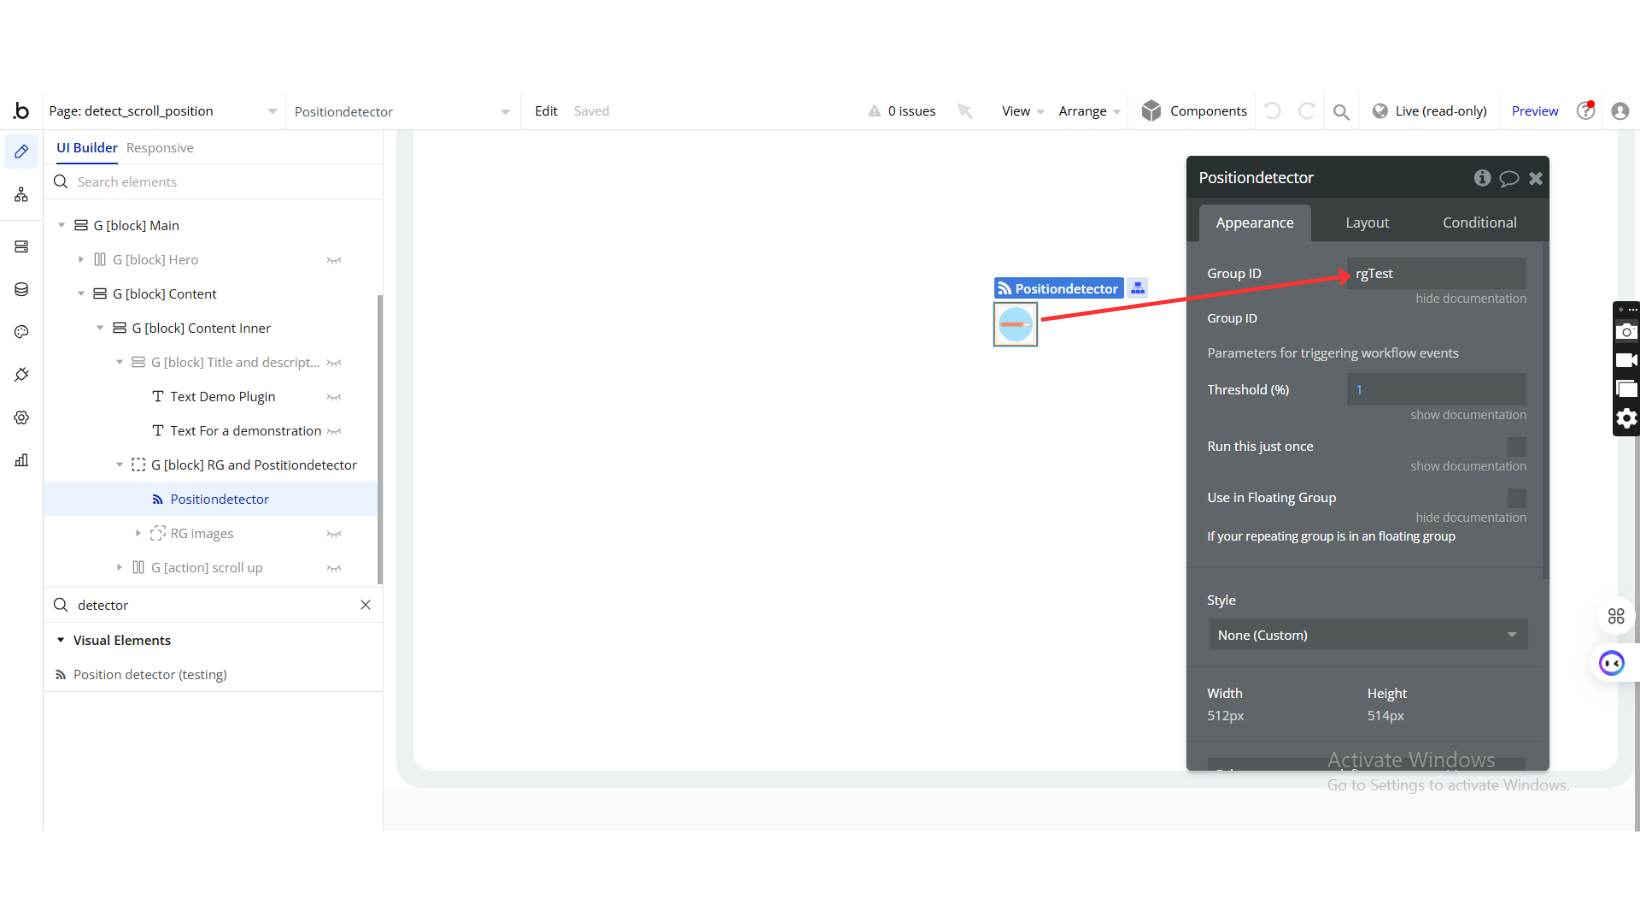Click the Redo arrow in toolbar
Screen dimensions: 1640x924
point(1306,111)
